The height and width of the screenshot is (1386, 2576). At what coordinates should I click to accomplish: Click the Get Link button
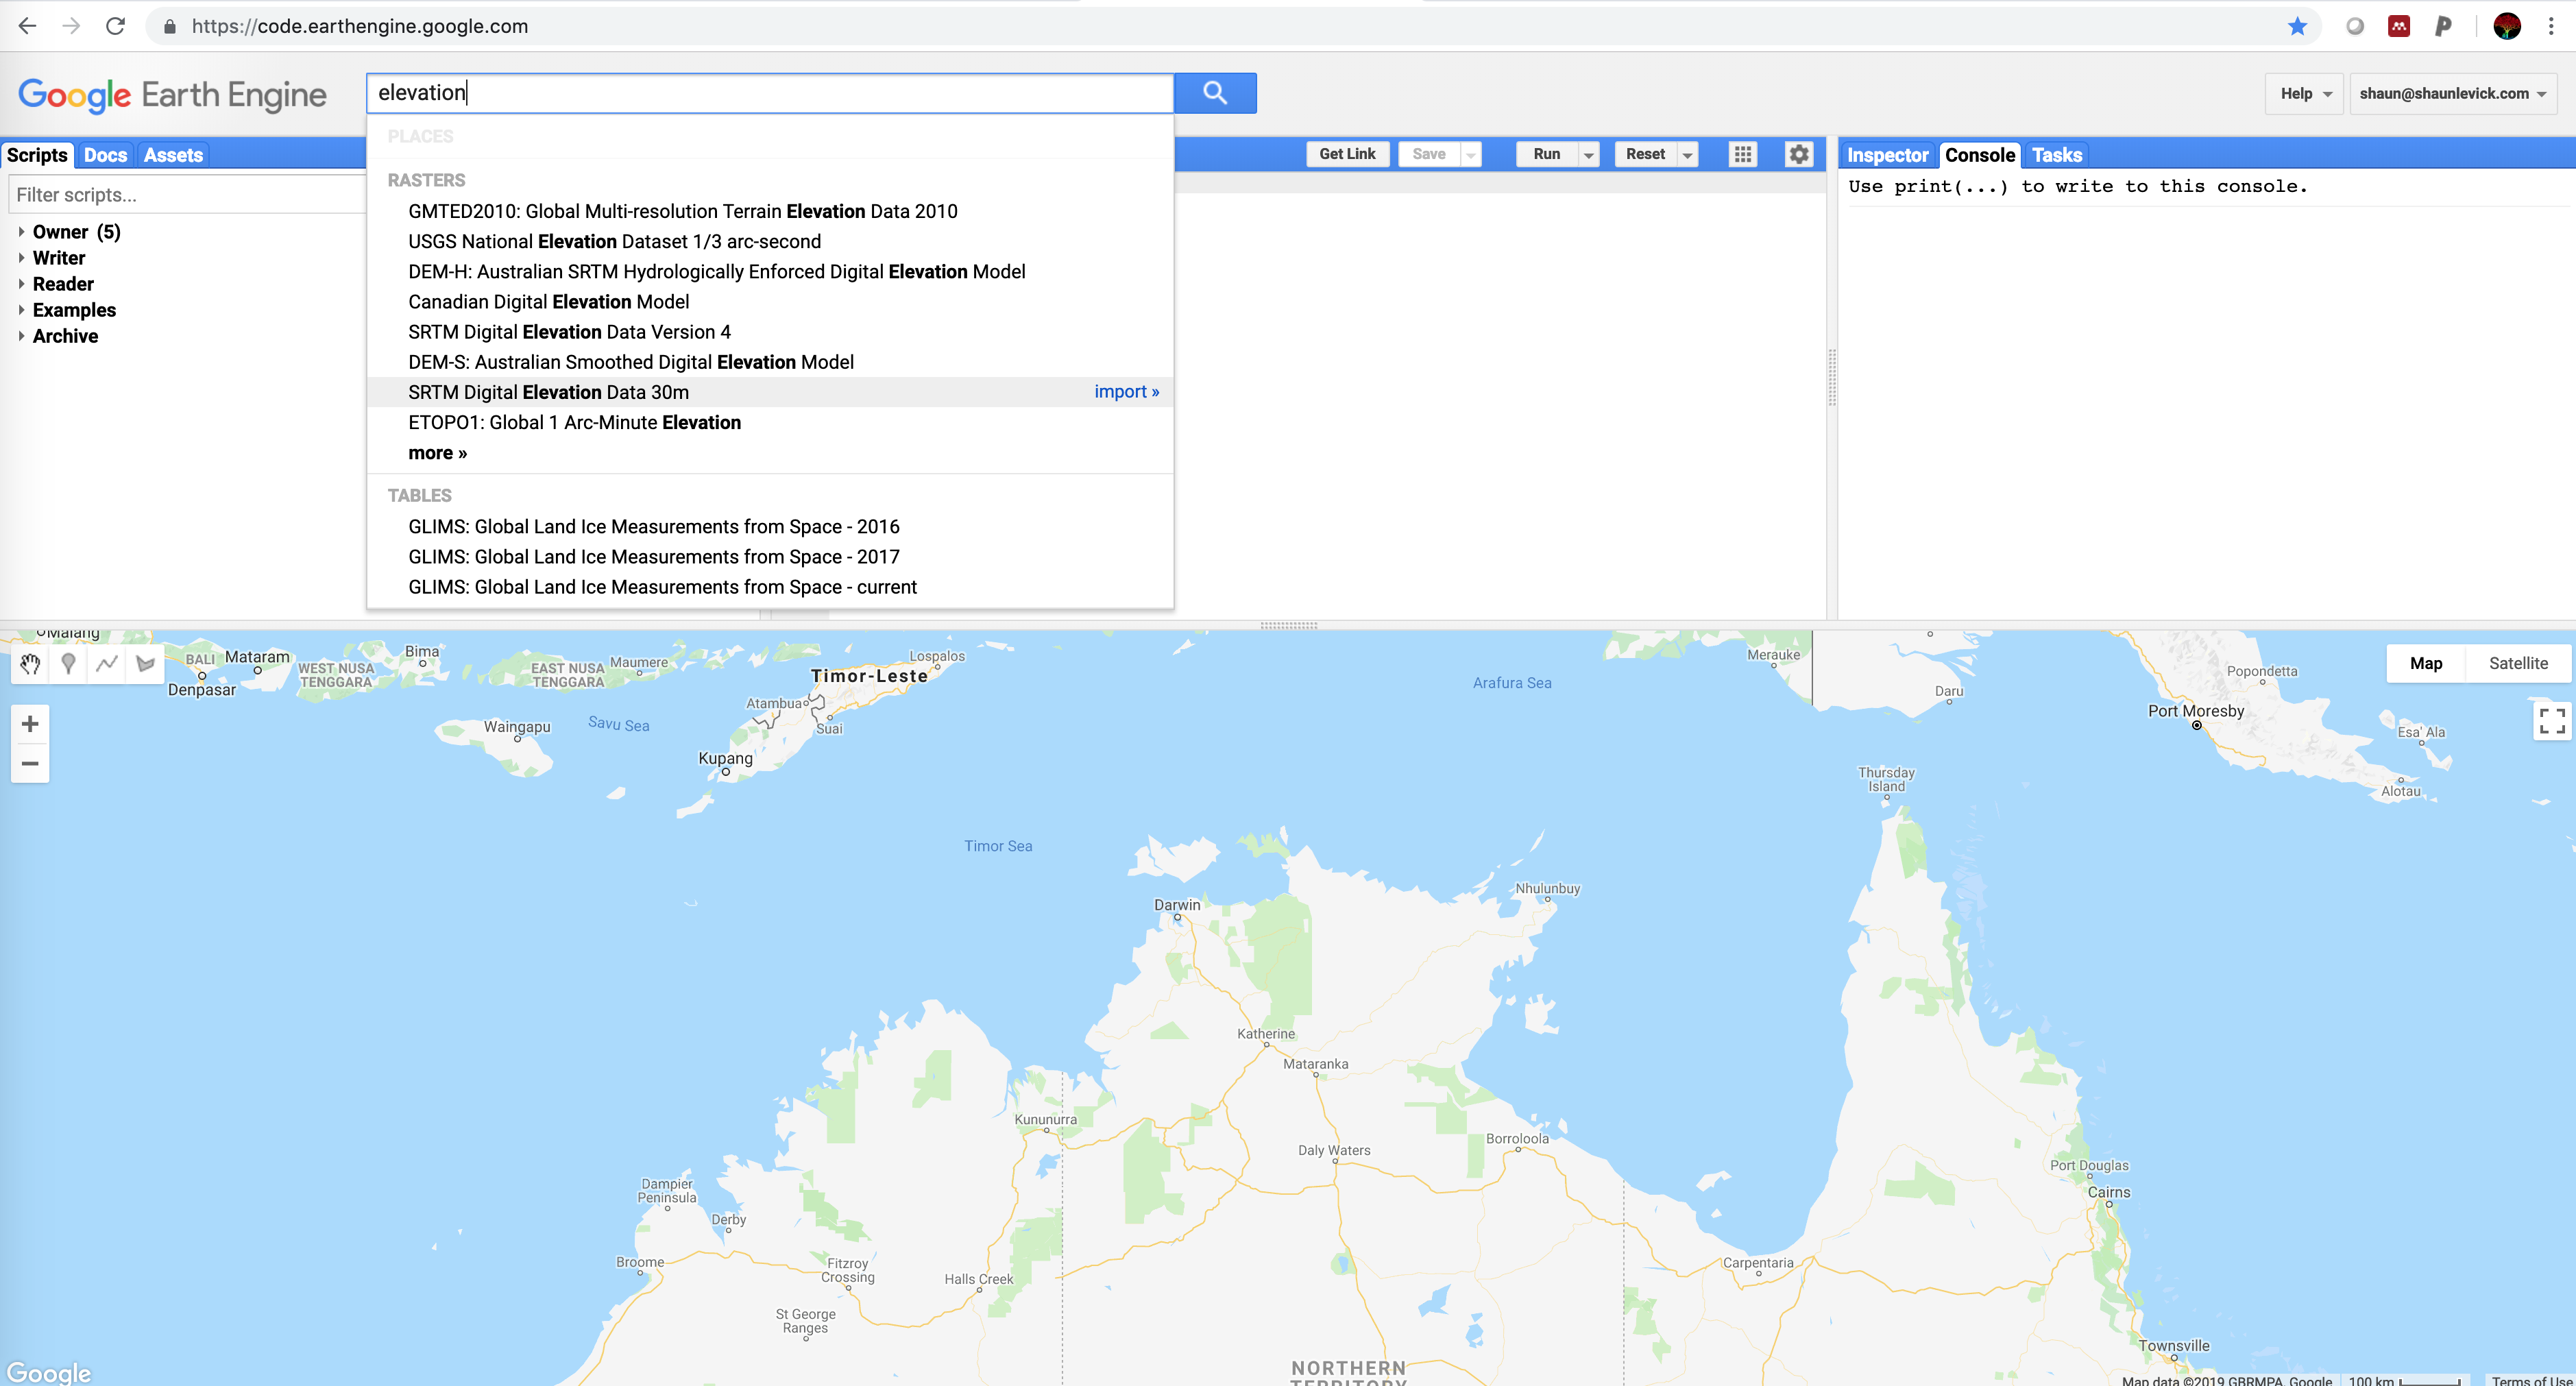(x=1347, y=154)
